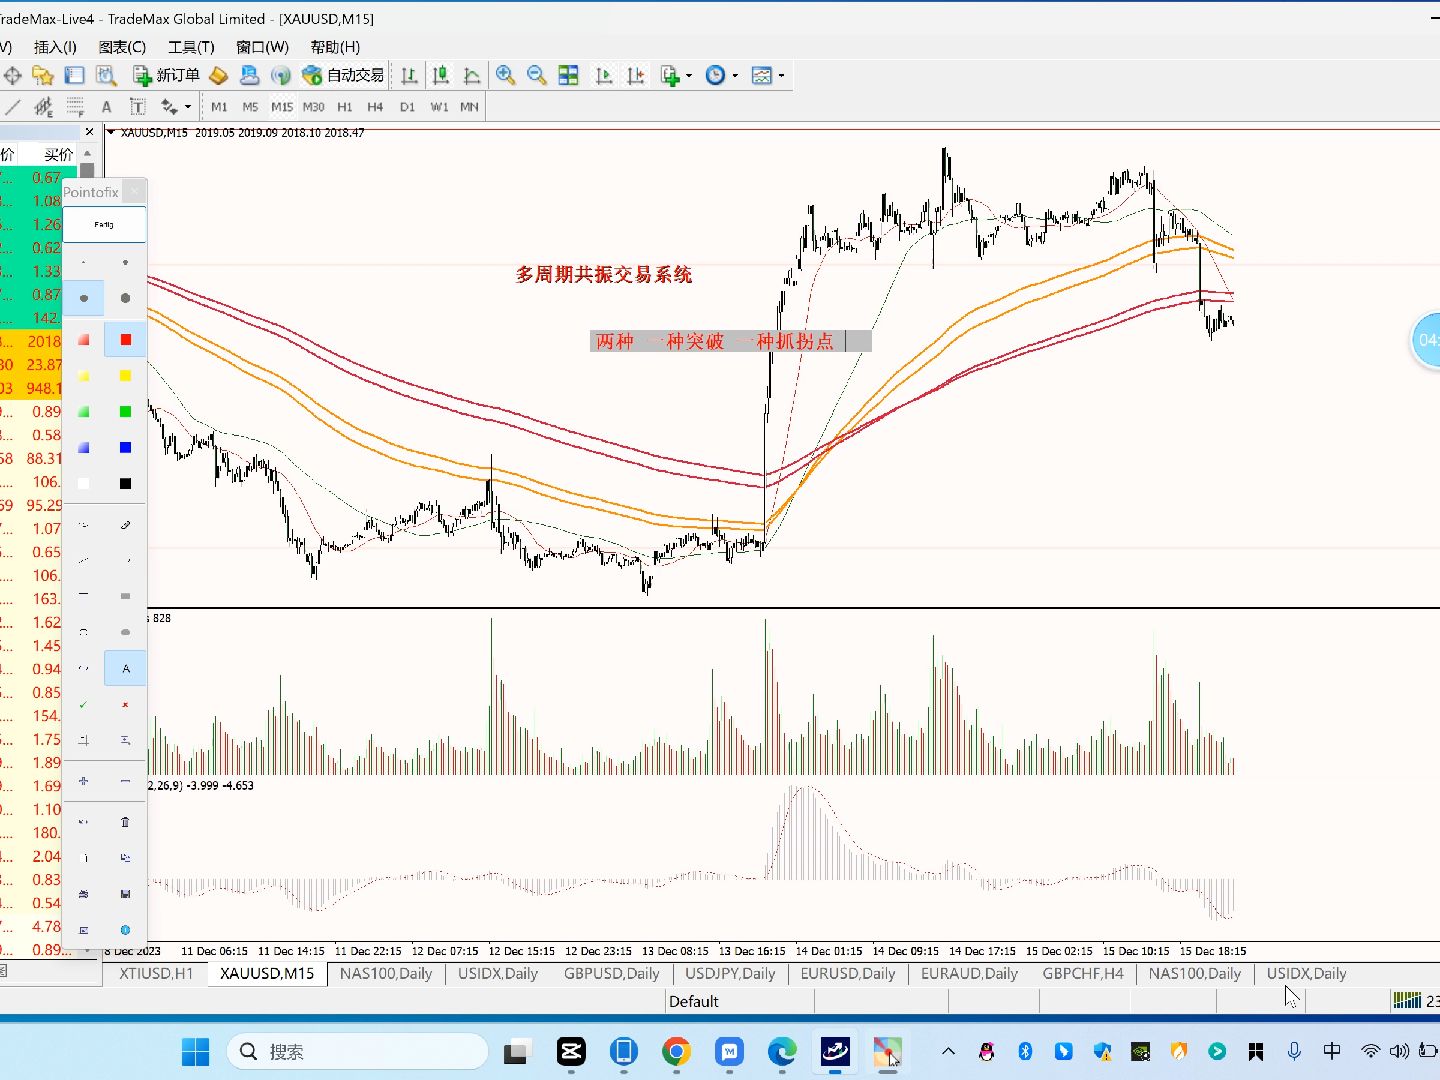Pick the solid green color in Pointofix

click(125, 412)
